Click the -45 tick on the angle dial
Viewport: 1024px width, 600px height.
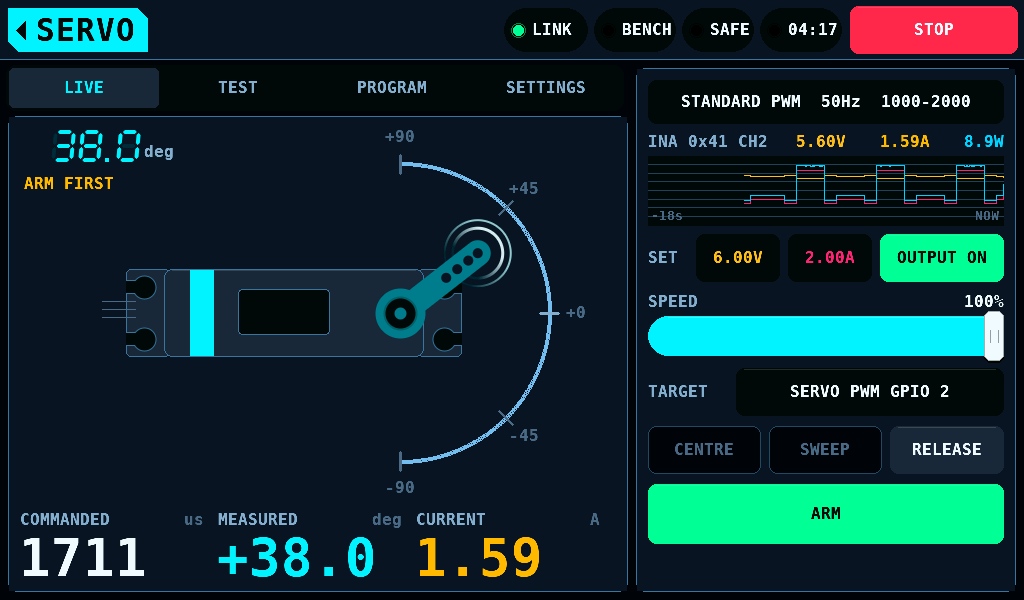(x=506, y=418)
